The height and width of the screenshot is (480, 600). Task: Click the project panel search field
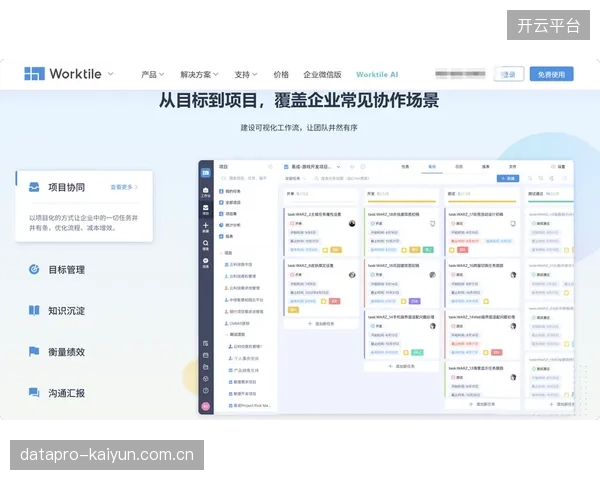[245, 178]
